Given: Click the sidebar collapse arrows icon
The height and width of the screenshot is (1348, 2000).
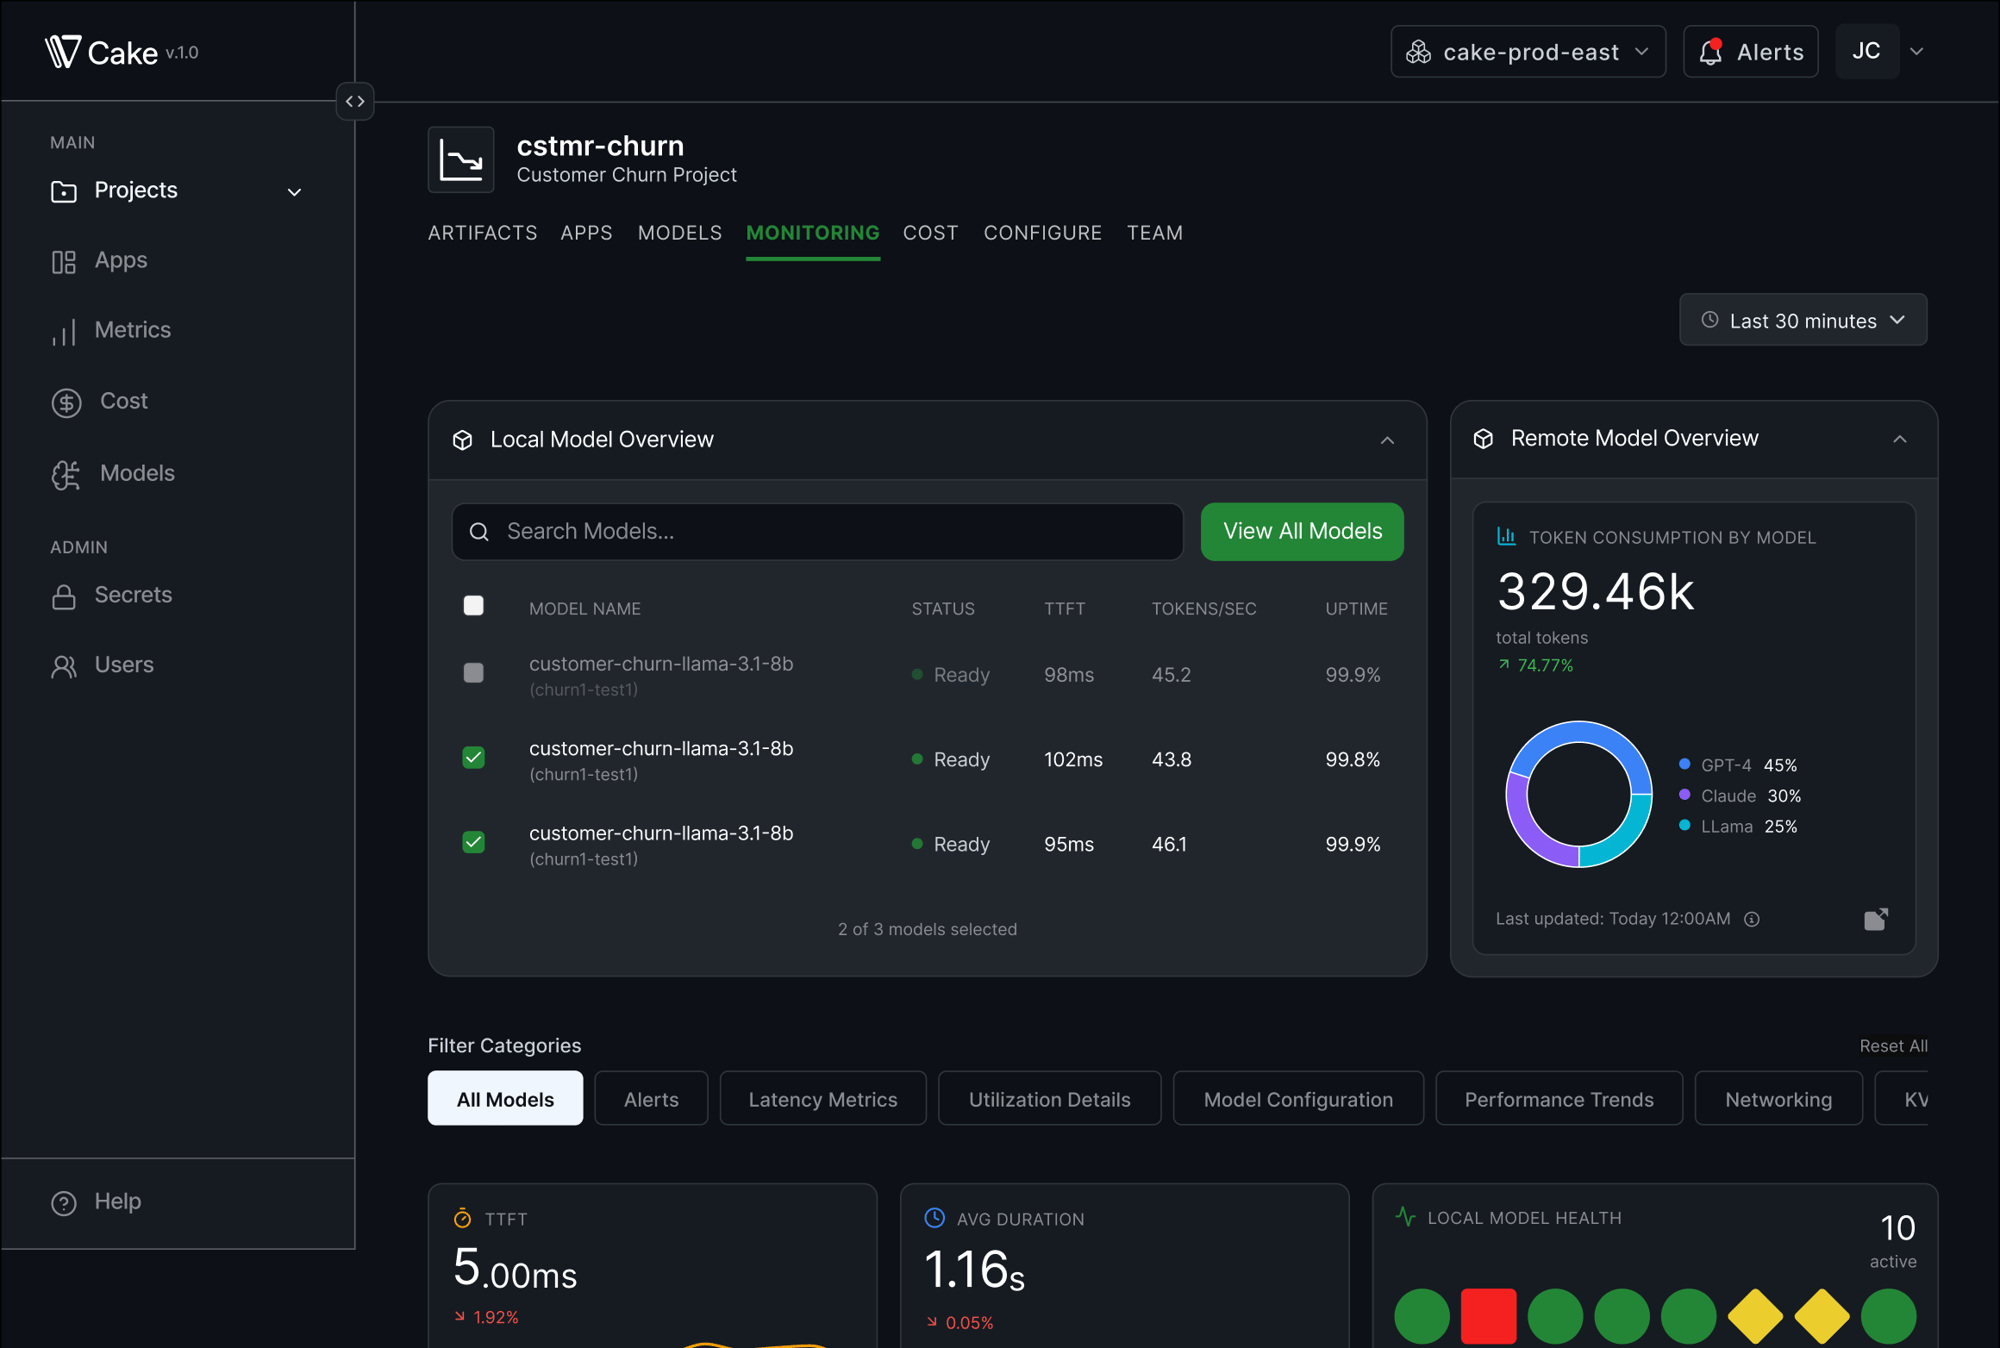Looking at the screenshot, I should (x=355, y=101).
